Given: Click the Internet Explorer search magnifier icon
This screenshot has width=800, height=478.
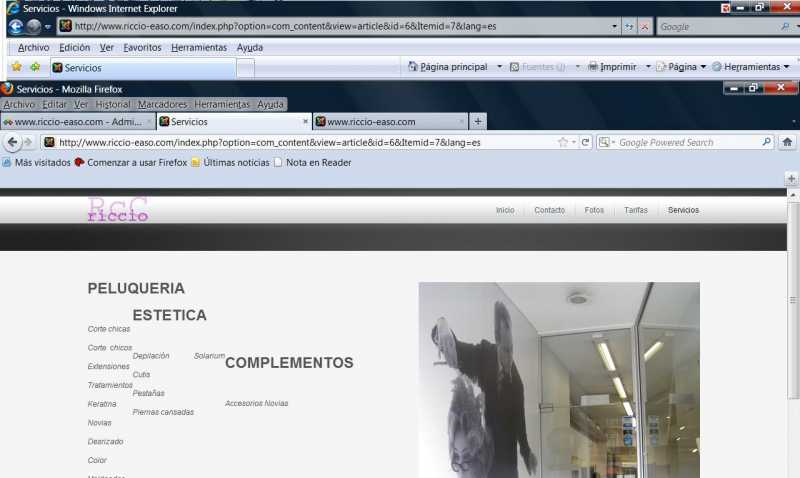Looking at the screenshot, I should click(785, 27).
